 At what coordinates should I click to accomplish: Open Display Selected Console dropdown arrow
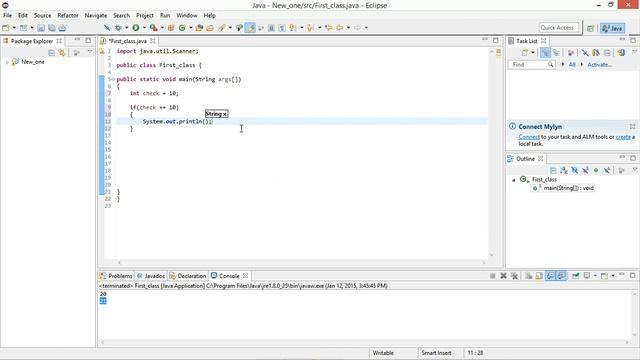(x=595, y=276)
